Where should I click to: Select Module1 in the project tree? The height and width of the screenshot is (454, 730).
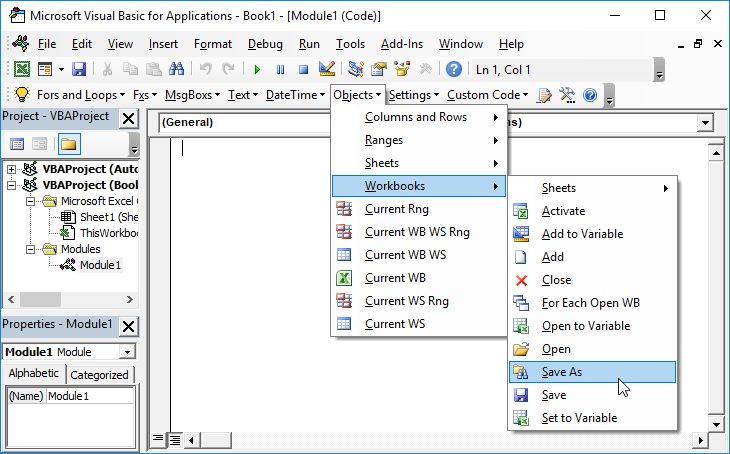click(x=100, y=265)
